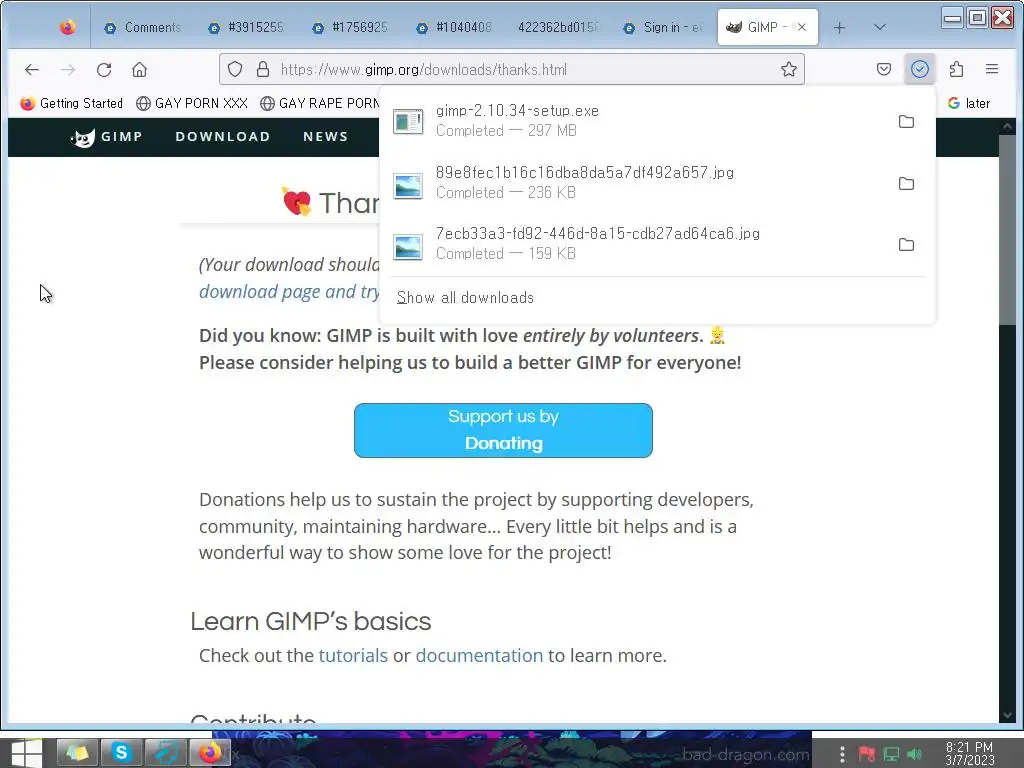Open new tab with plus button
Viewport: 1024px width, 768px height.
click(x=839, y=27)
